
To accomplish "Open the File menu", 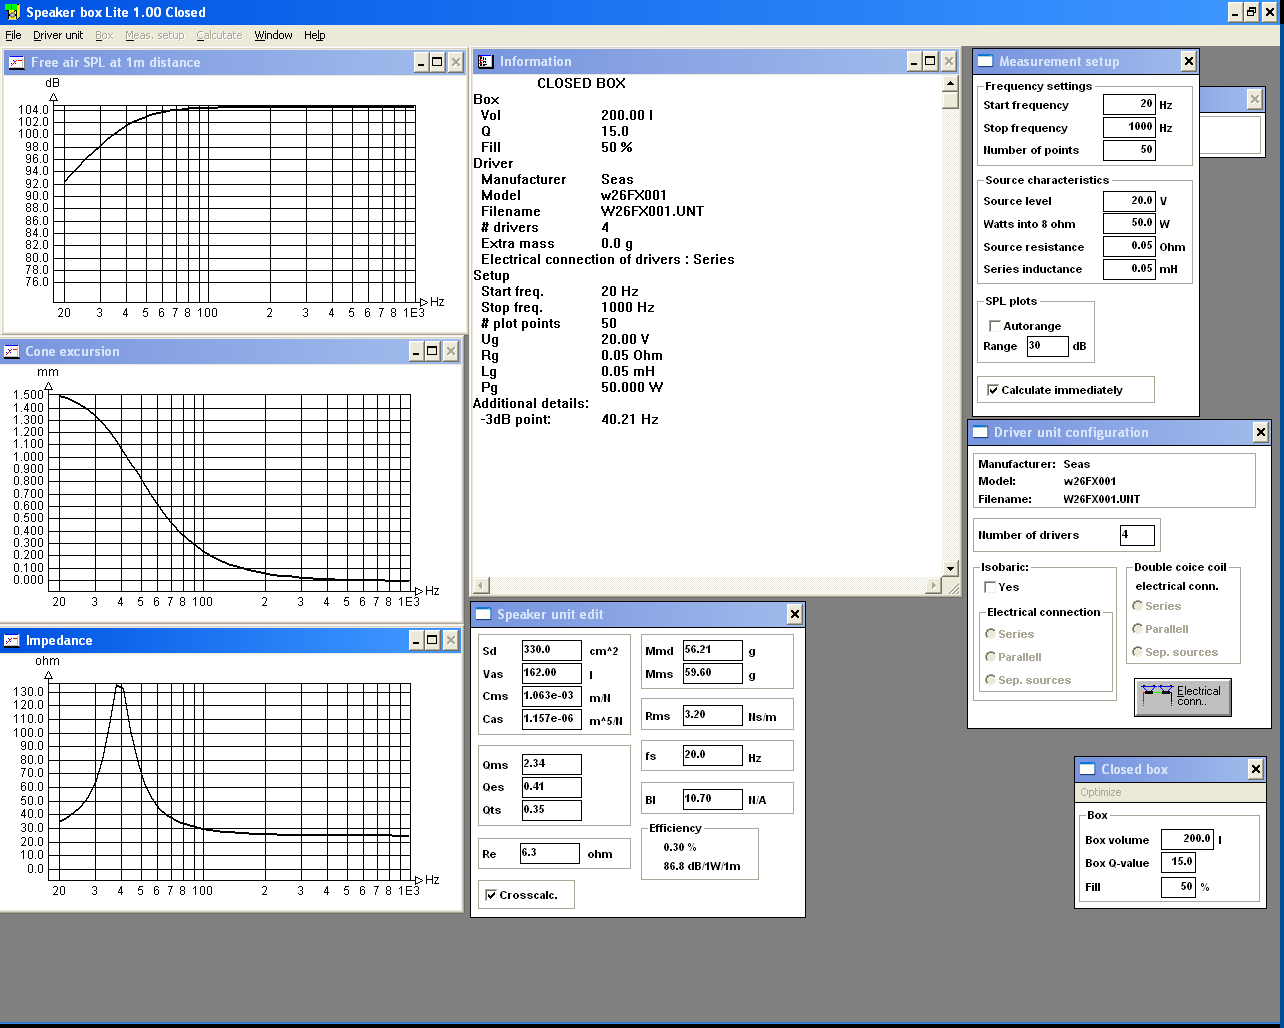I will [x=13, y=35].
